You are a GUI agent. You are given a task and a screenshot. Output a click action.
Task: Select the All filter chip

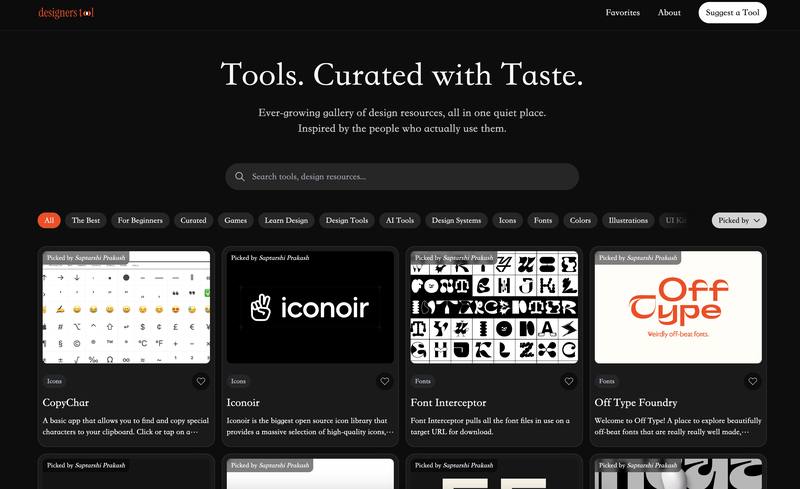coord(49,221)
